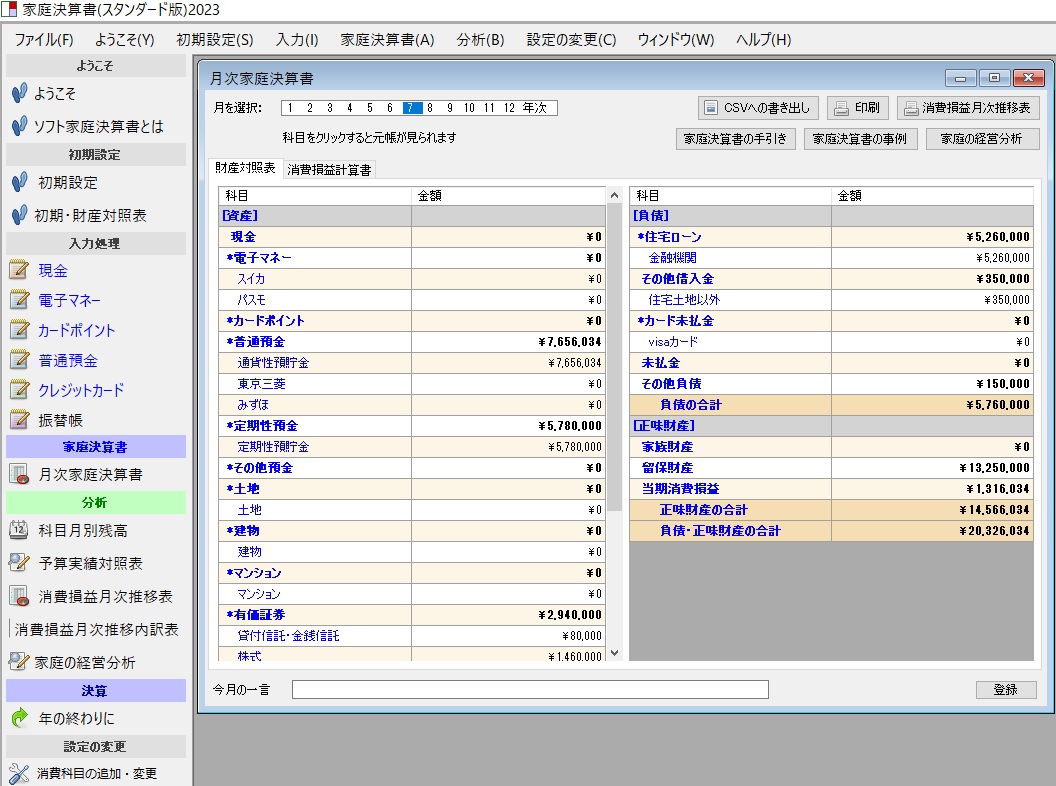
Task: Open the 入力(I) menu
Action: 296,40
